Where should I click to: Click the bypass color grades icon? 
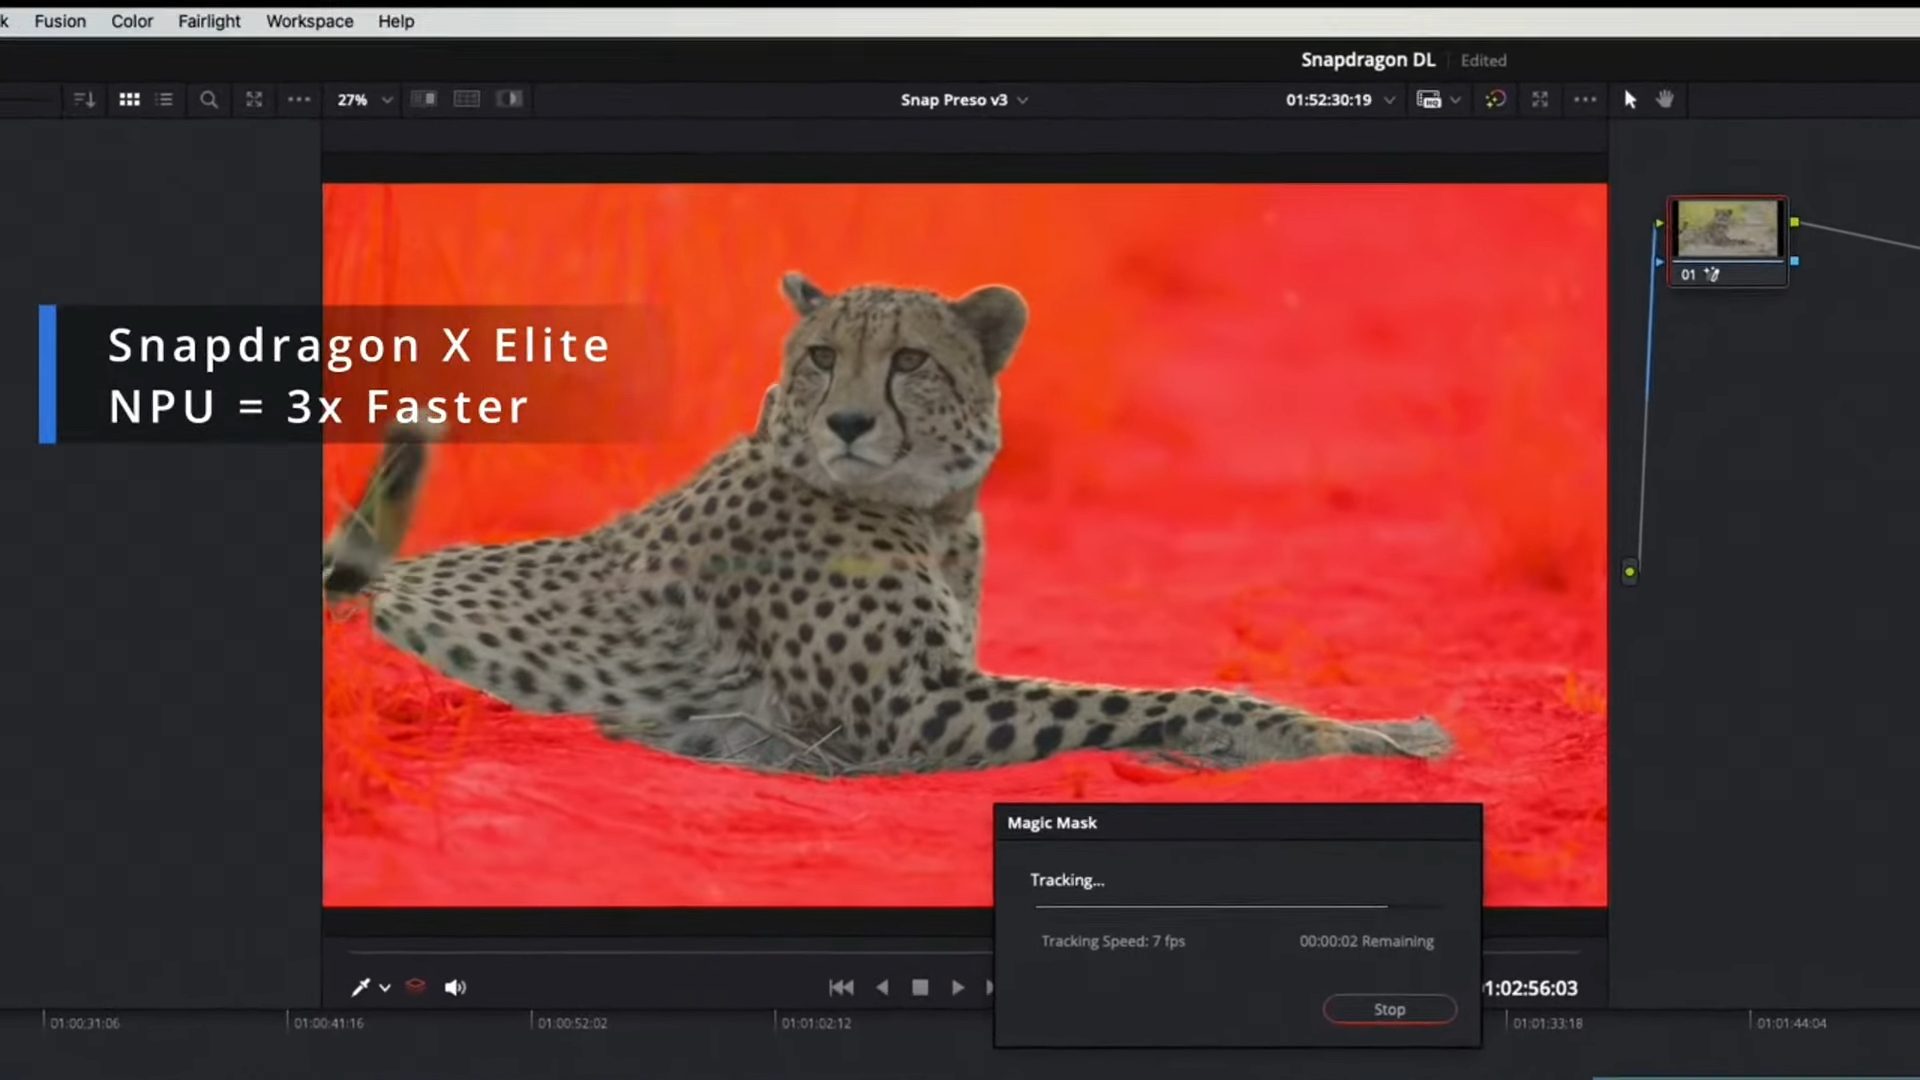tap(1495, 99)
